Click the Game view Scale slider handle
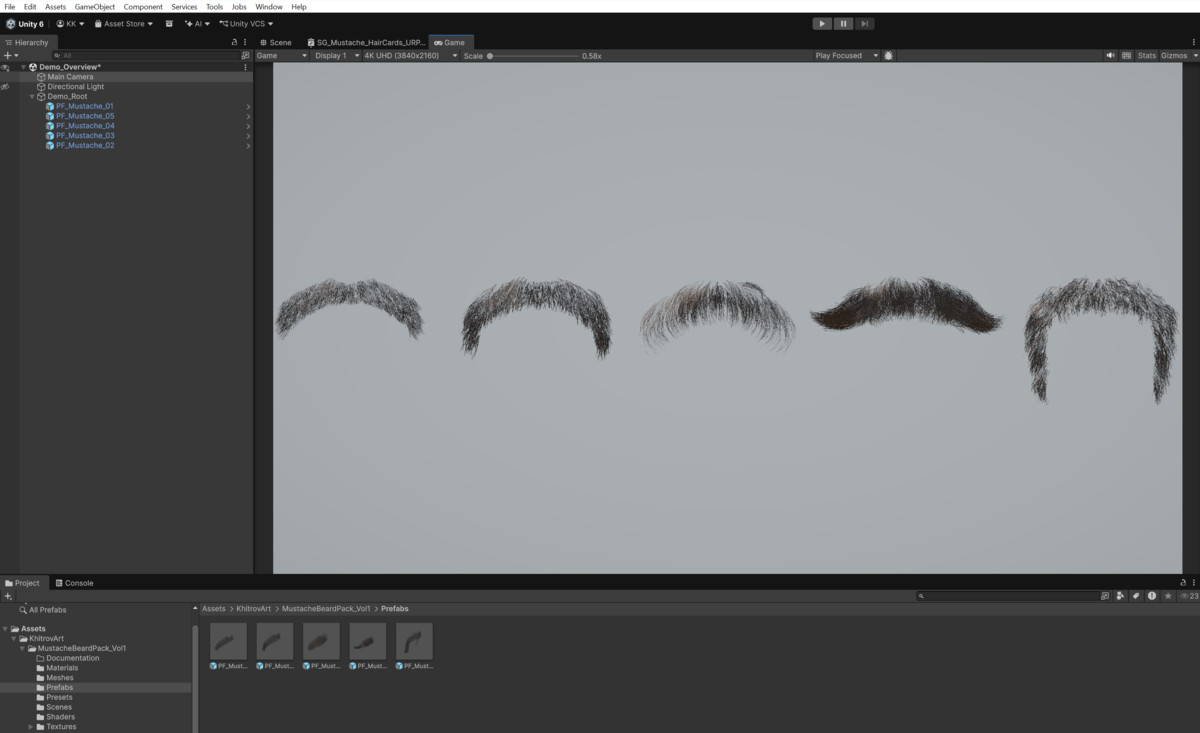The width and height of the screenshot is (1200, 733). point(490,56)
